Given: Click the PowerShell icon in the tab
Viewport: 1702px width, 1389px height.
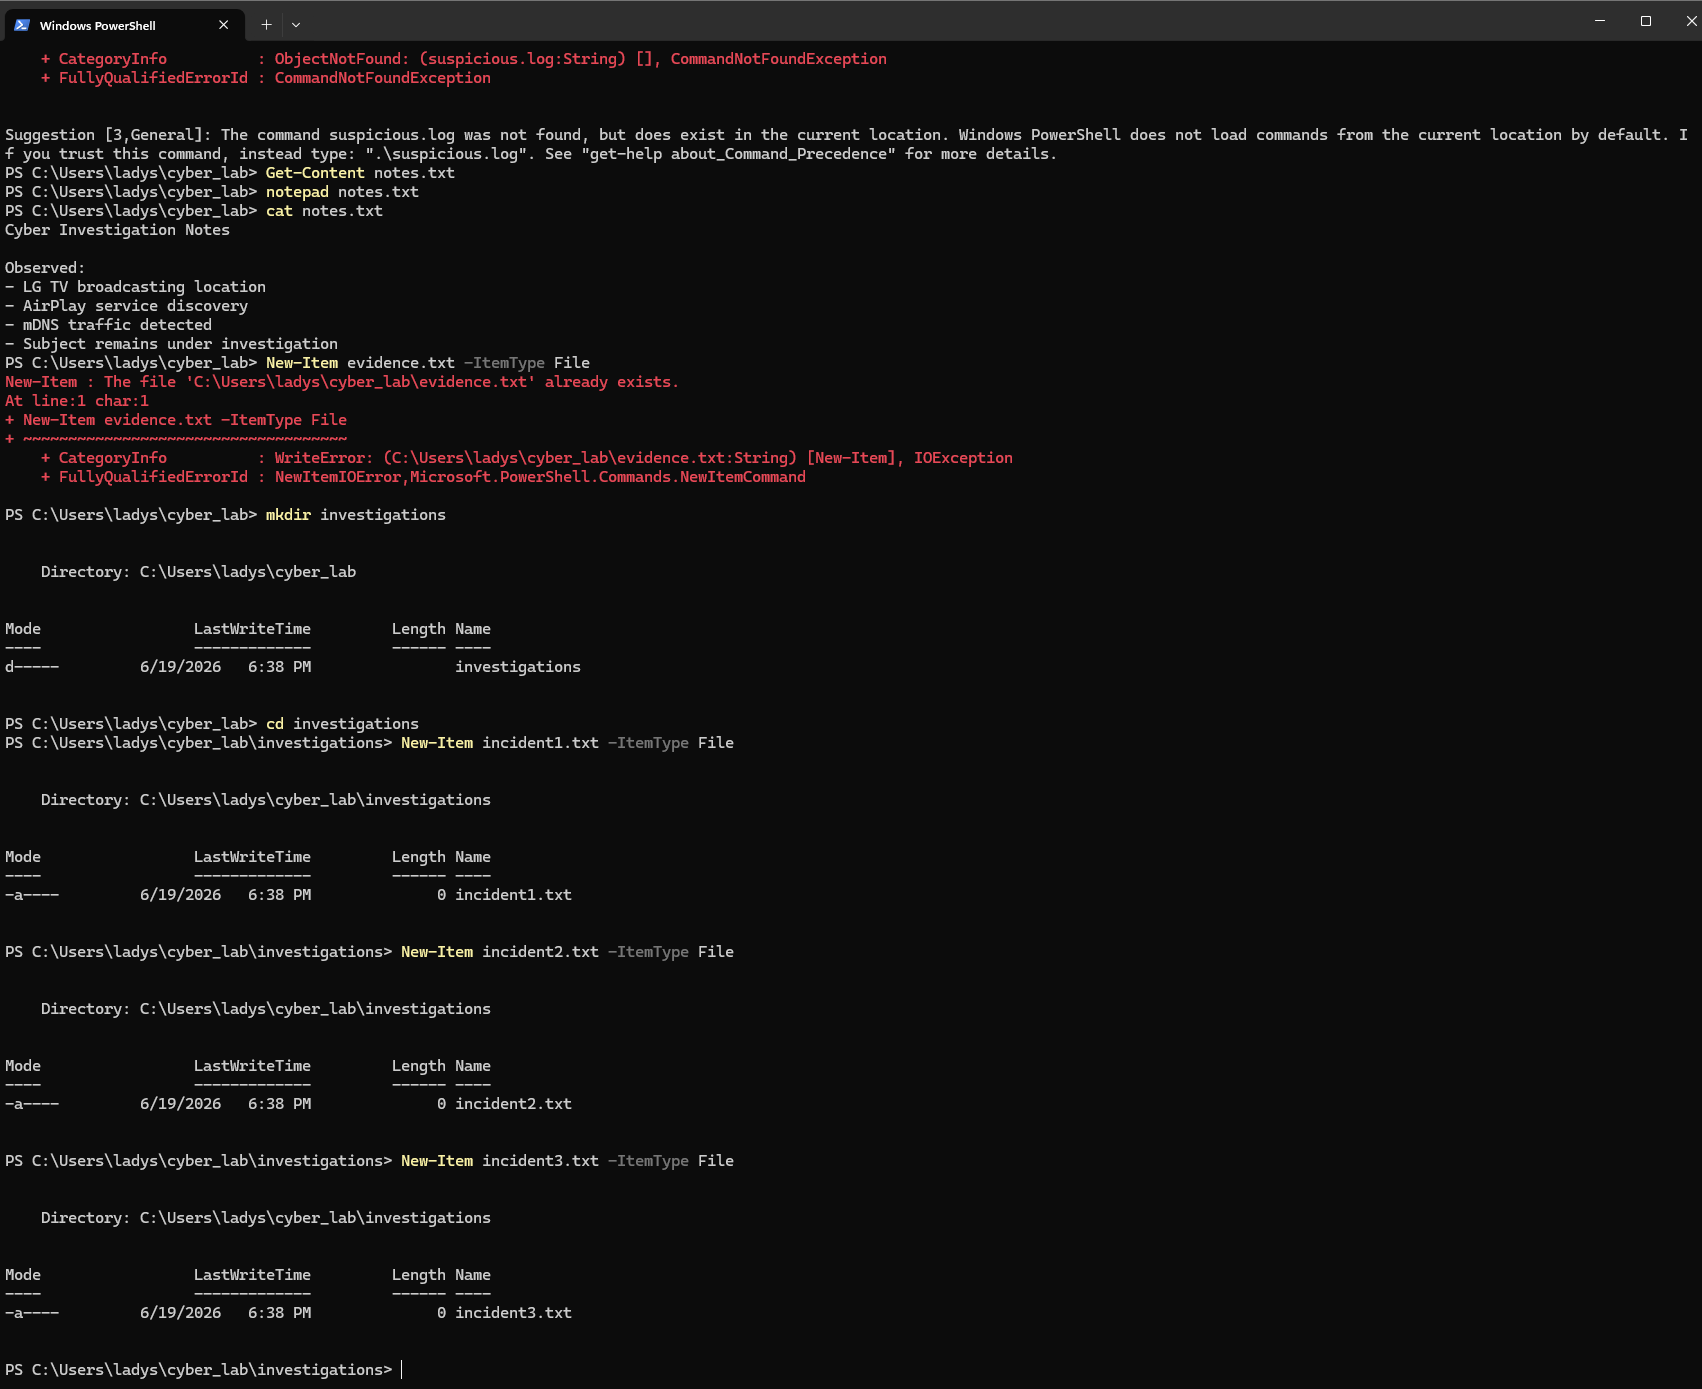Looking at the screenshot, I should tap(22, 25).
